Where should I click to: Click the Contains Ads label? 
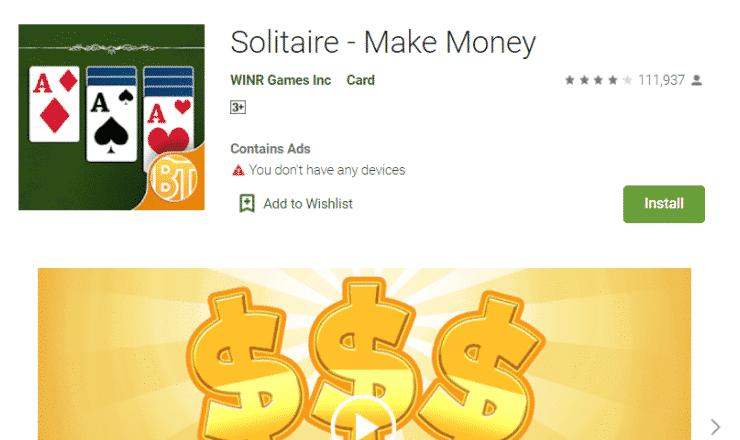pos(270,149)
